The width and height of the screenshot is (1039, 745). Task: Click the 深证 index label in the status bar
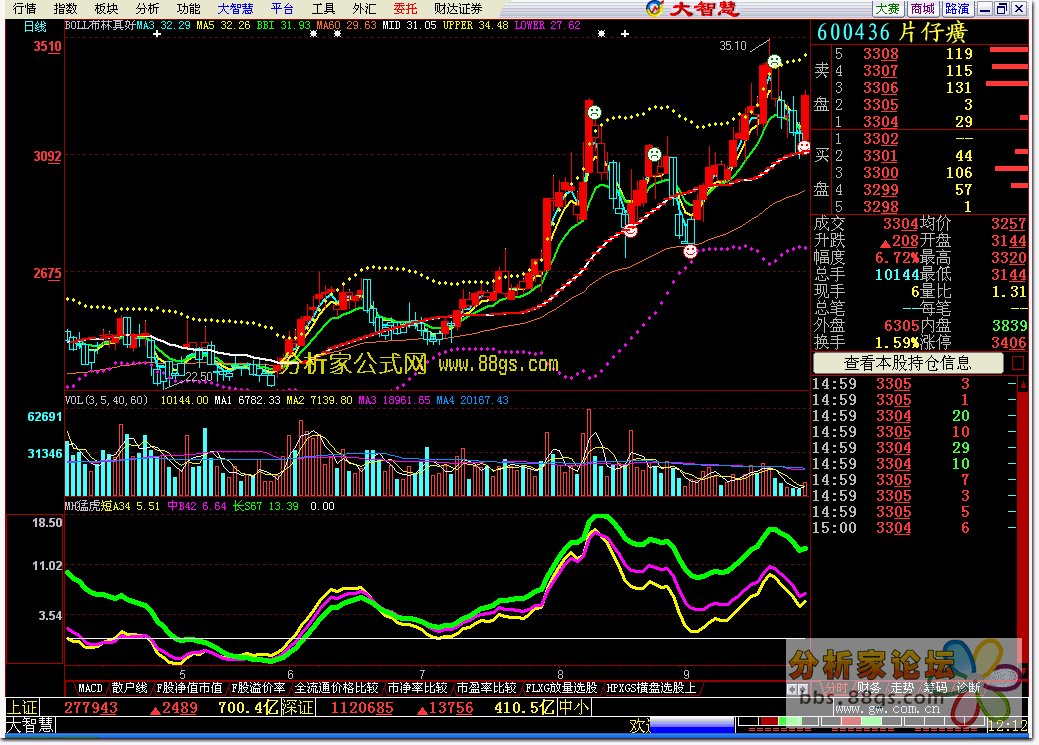click(298, 707)
